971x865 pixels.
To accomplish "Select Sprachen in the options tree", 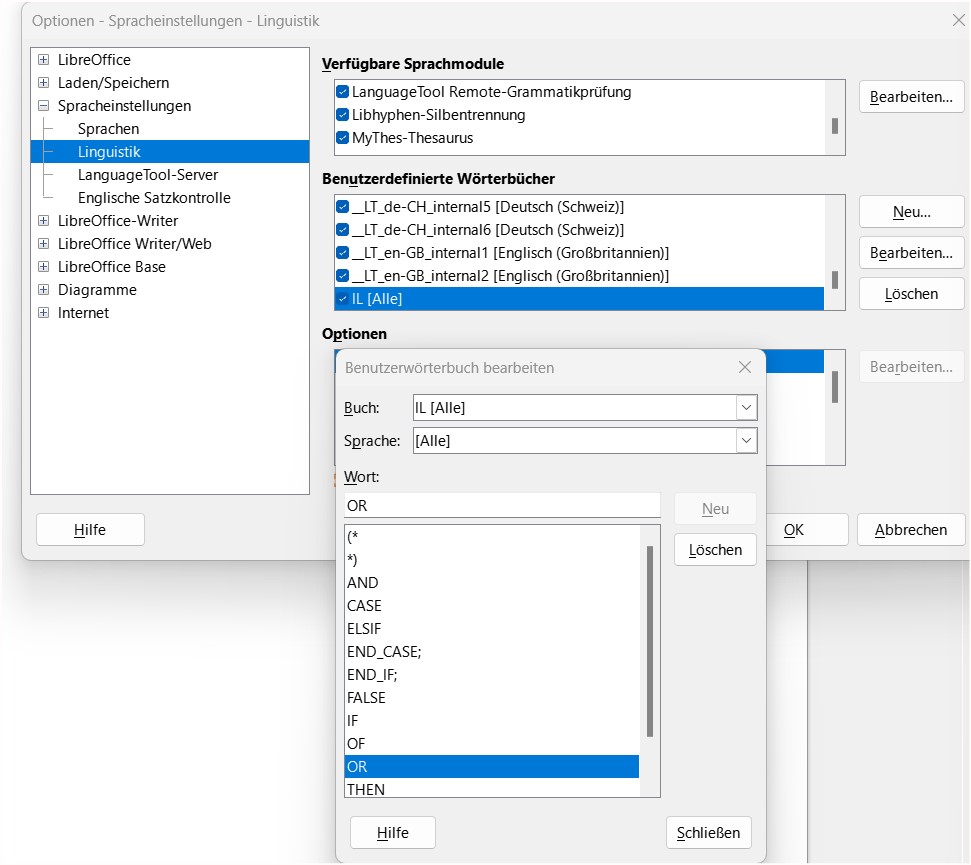I will 108,129.
